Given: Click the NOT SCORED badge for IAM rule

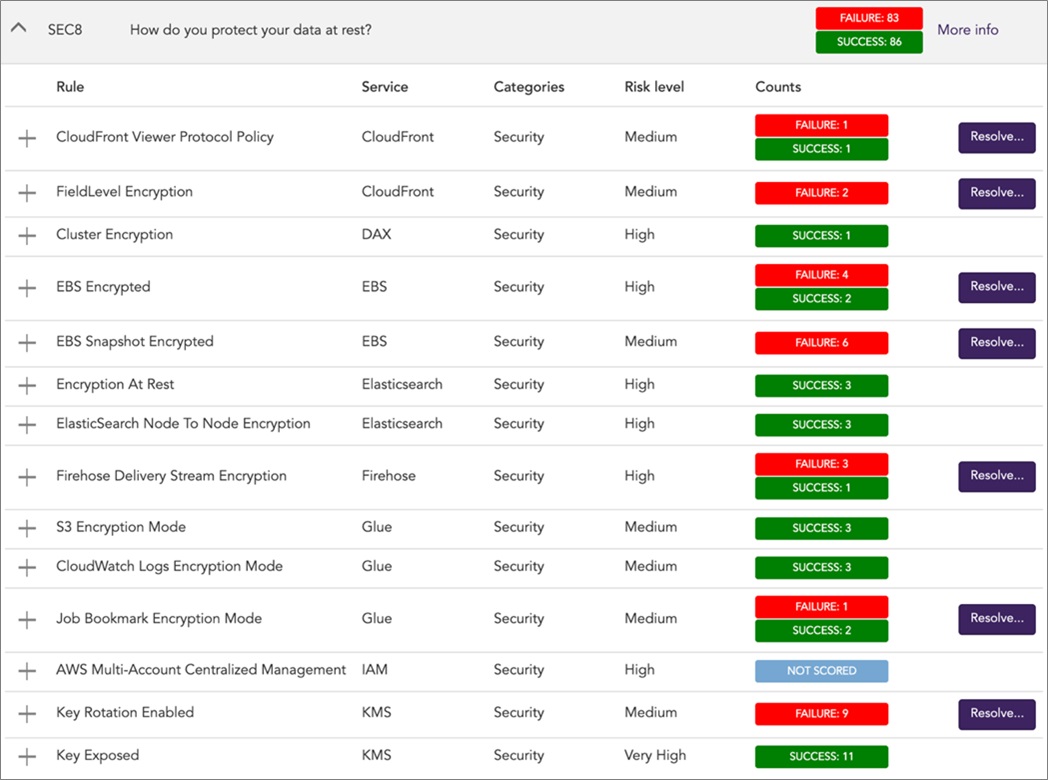Looking at the screenshot, I should [821, 671].
